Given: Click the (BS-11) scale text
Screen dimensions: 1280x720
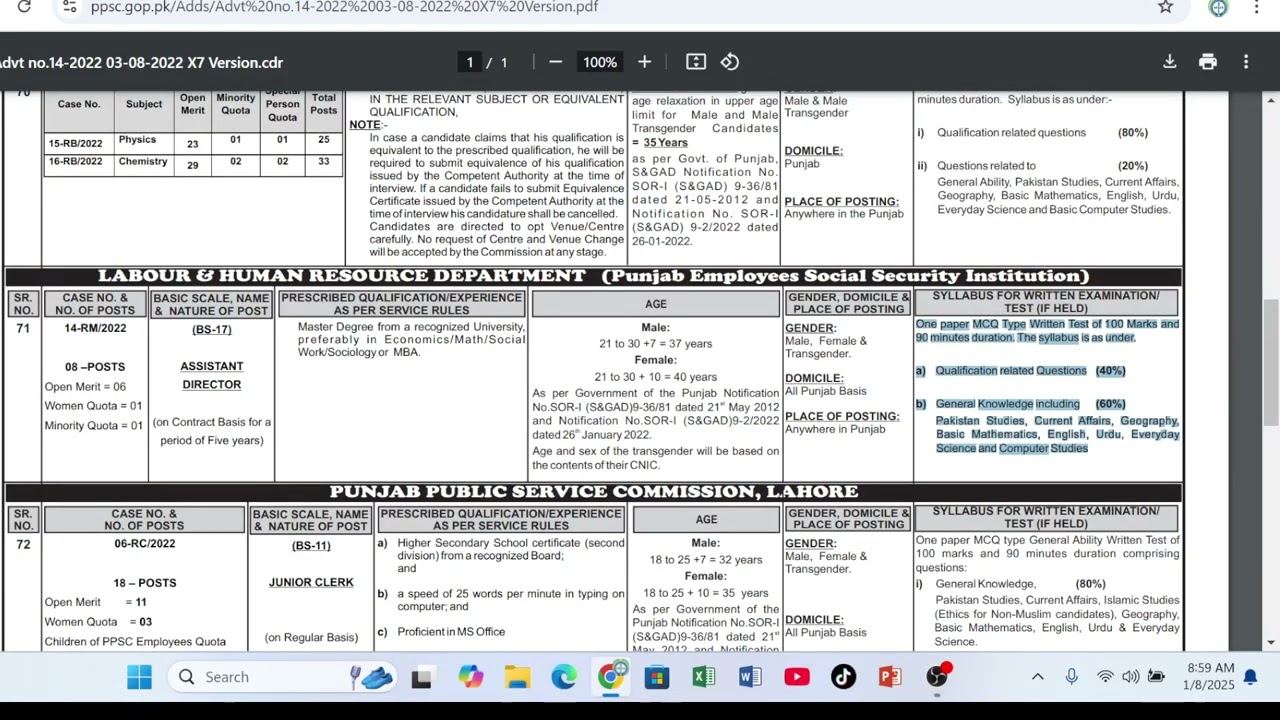Looking at the screenshot, I should click(x=311, y=545).
